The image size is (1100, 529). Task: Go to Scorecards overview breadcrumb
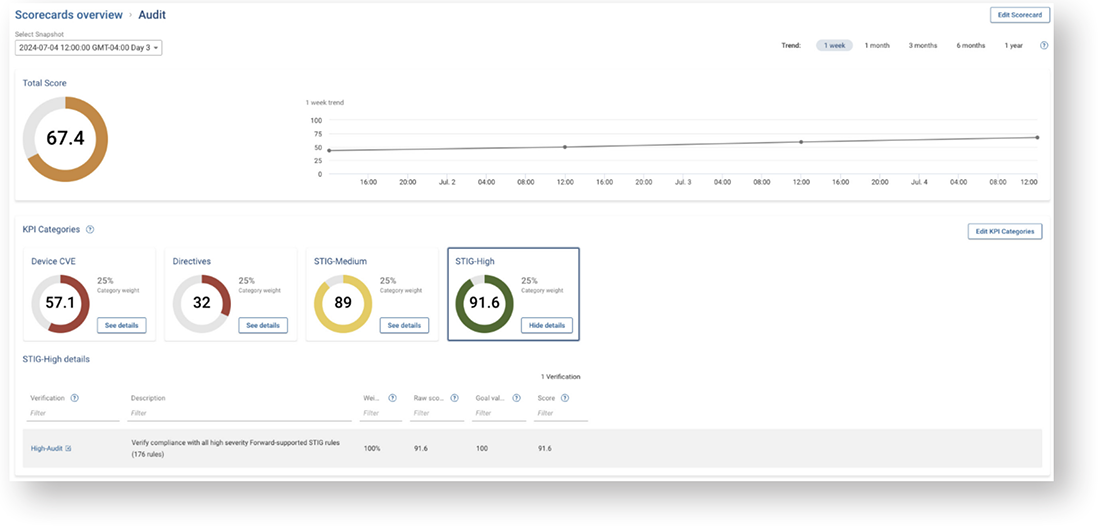click(x=68, y=15)
